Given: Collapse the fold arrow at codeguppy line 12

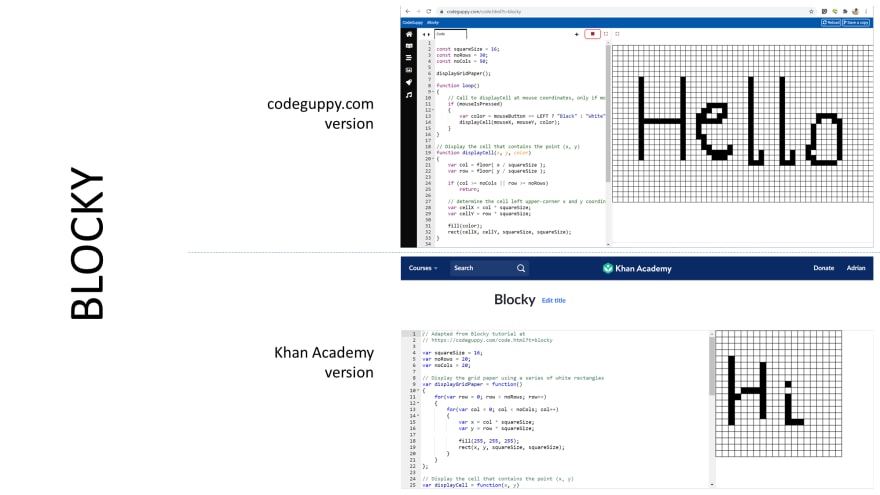Looking at the screenshot, I should coord(433,110).
